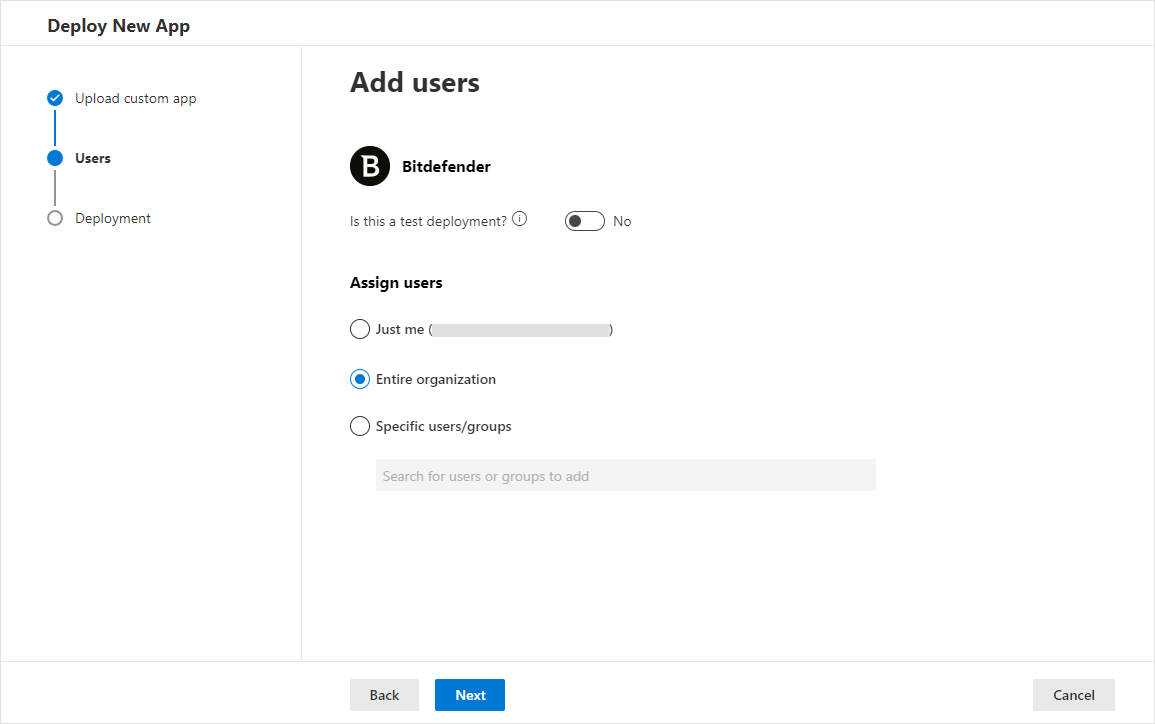Click the completed checkmark beside Upload custom app
This screenshot has height=724, width=1155.
tap(55, 98)
